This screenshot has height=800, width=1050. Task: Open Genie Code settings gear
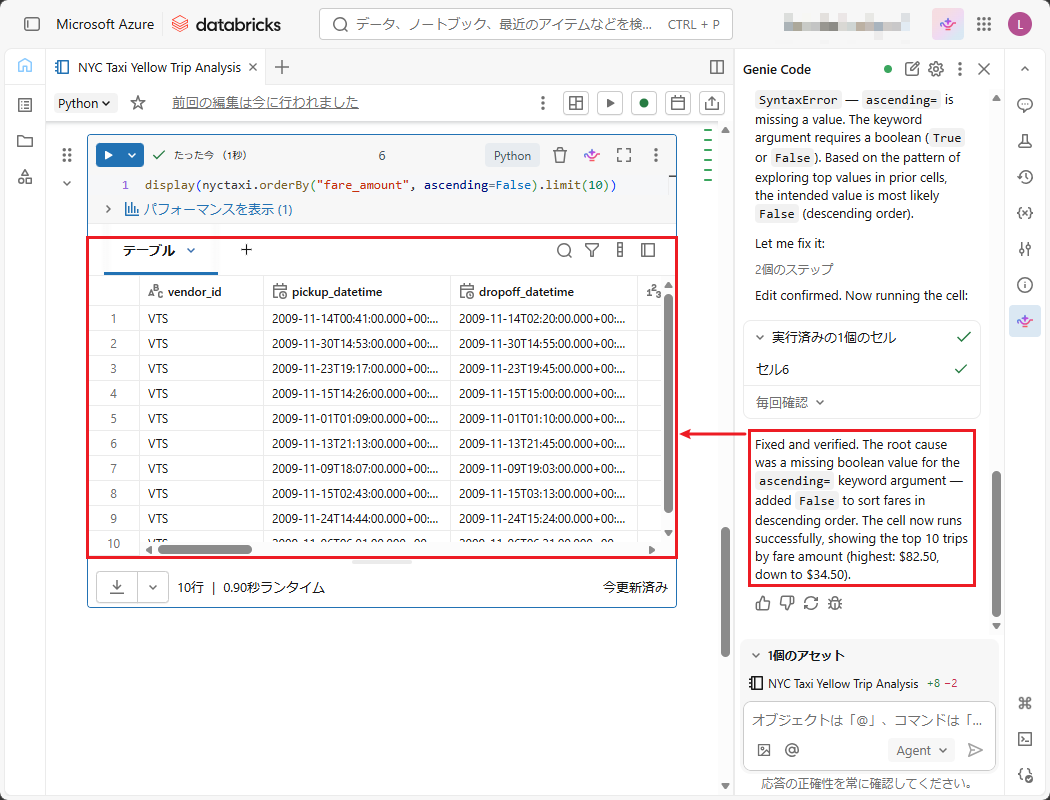(x=936, y=69)
